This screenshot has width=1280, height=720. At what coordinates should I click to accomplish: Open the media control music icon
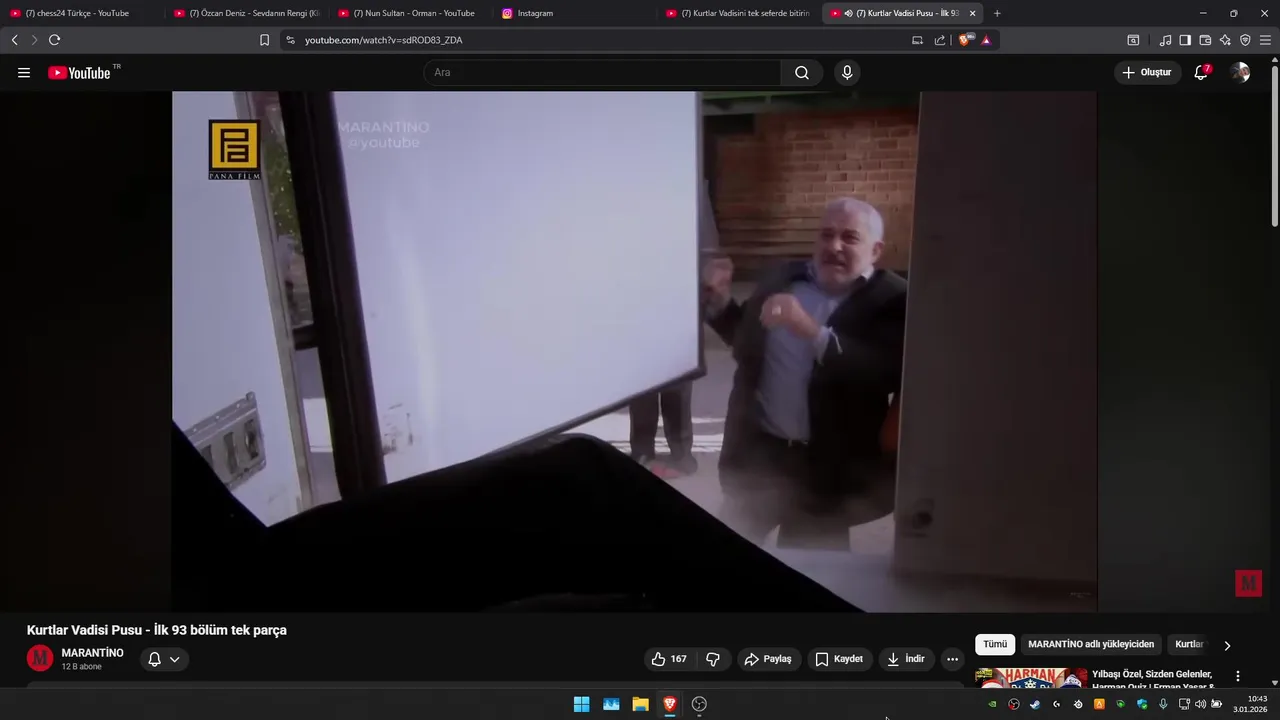[1165, 40]
